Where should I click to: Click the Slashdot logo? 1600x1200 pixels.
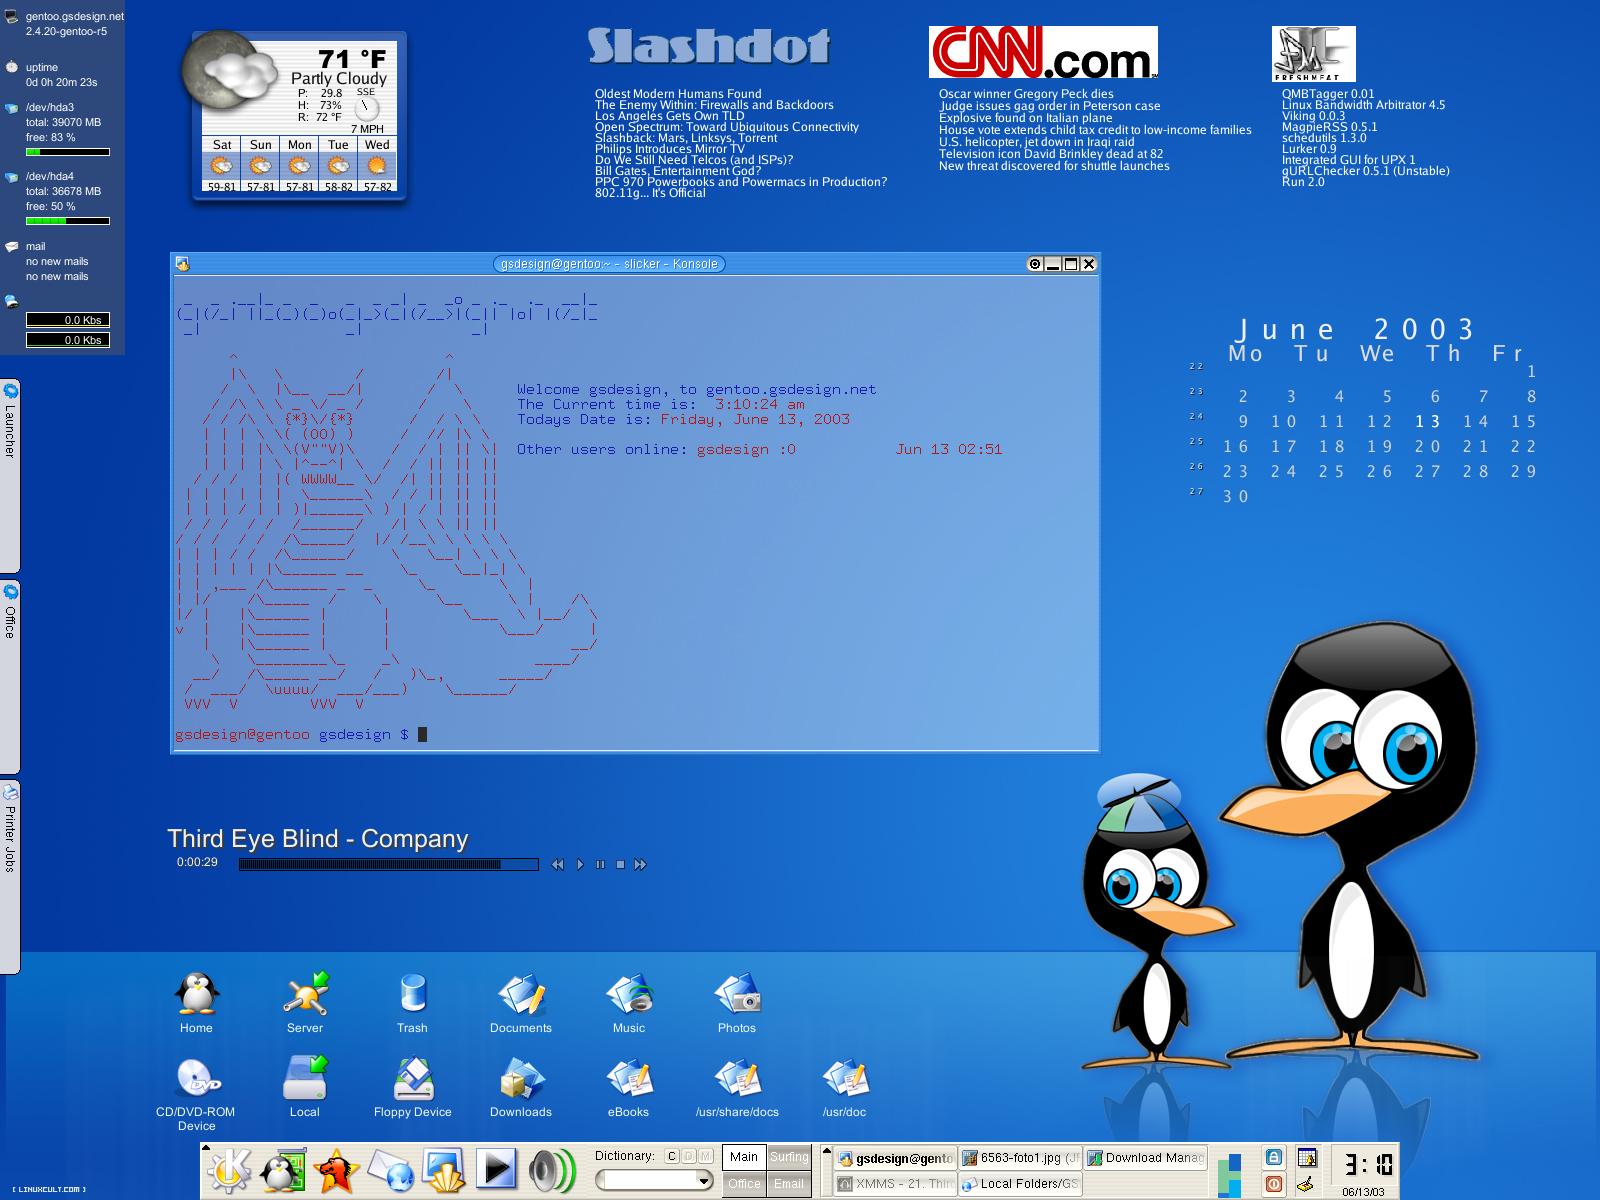click(709, 46)
